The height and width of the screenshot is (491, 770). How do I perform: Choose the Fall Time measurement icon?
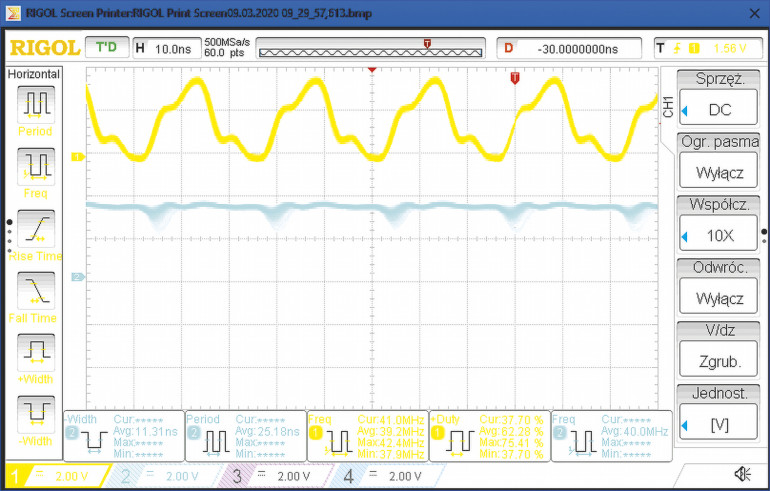pos(36,290)
